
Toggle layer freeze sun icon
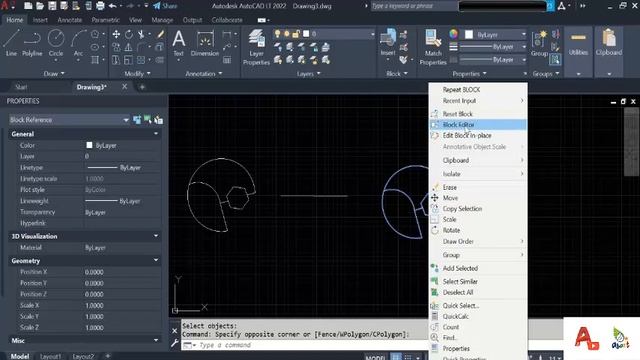tap(287, 34)
